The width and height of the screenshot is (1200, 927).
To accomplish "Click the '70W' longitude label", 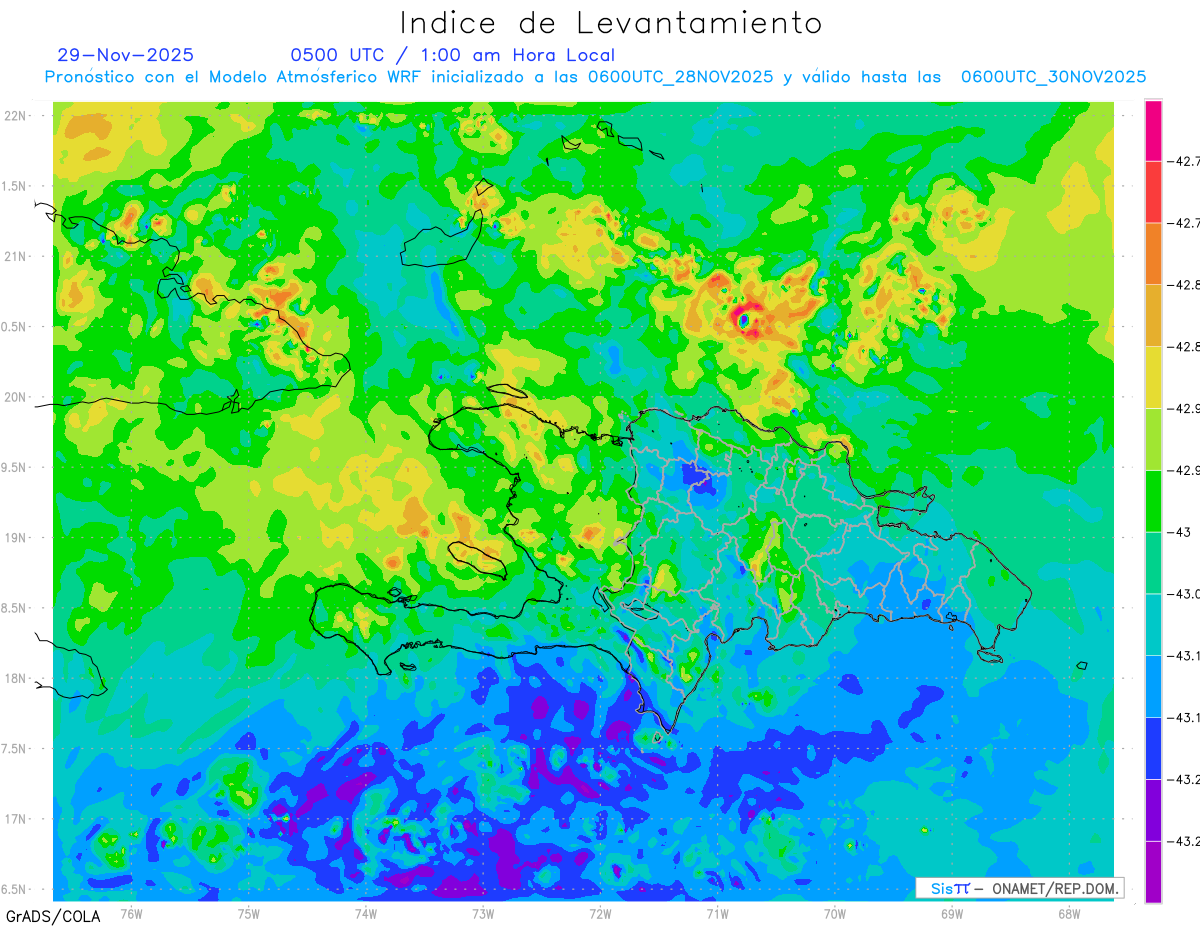I will click(x=835, y=913).
